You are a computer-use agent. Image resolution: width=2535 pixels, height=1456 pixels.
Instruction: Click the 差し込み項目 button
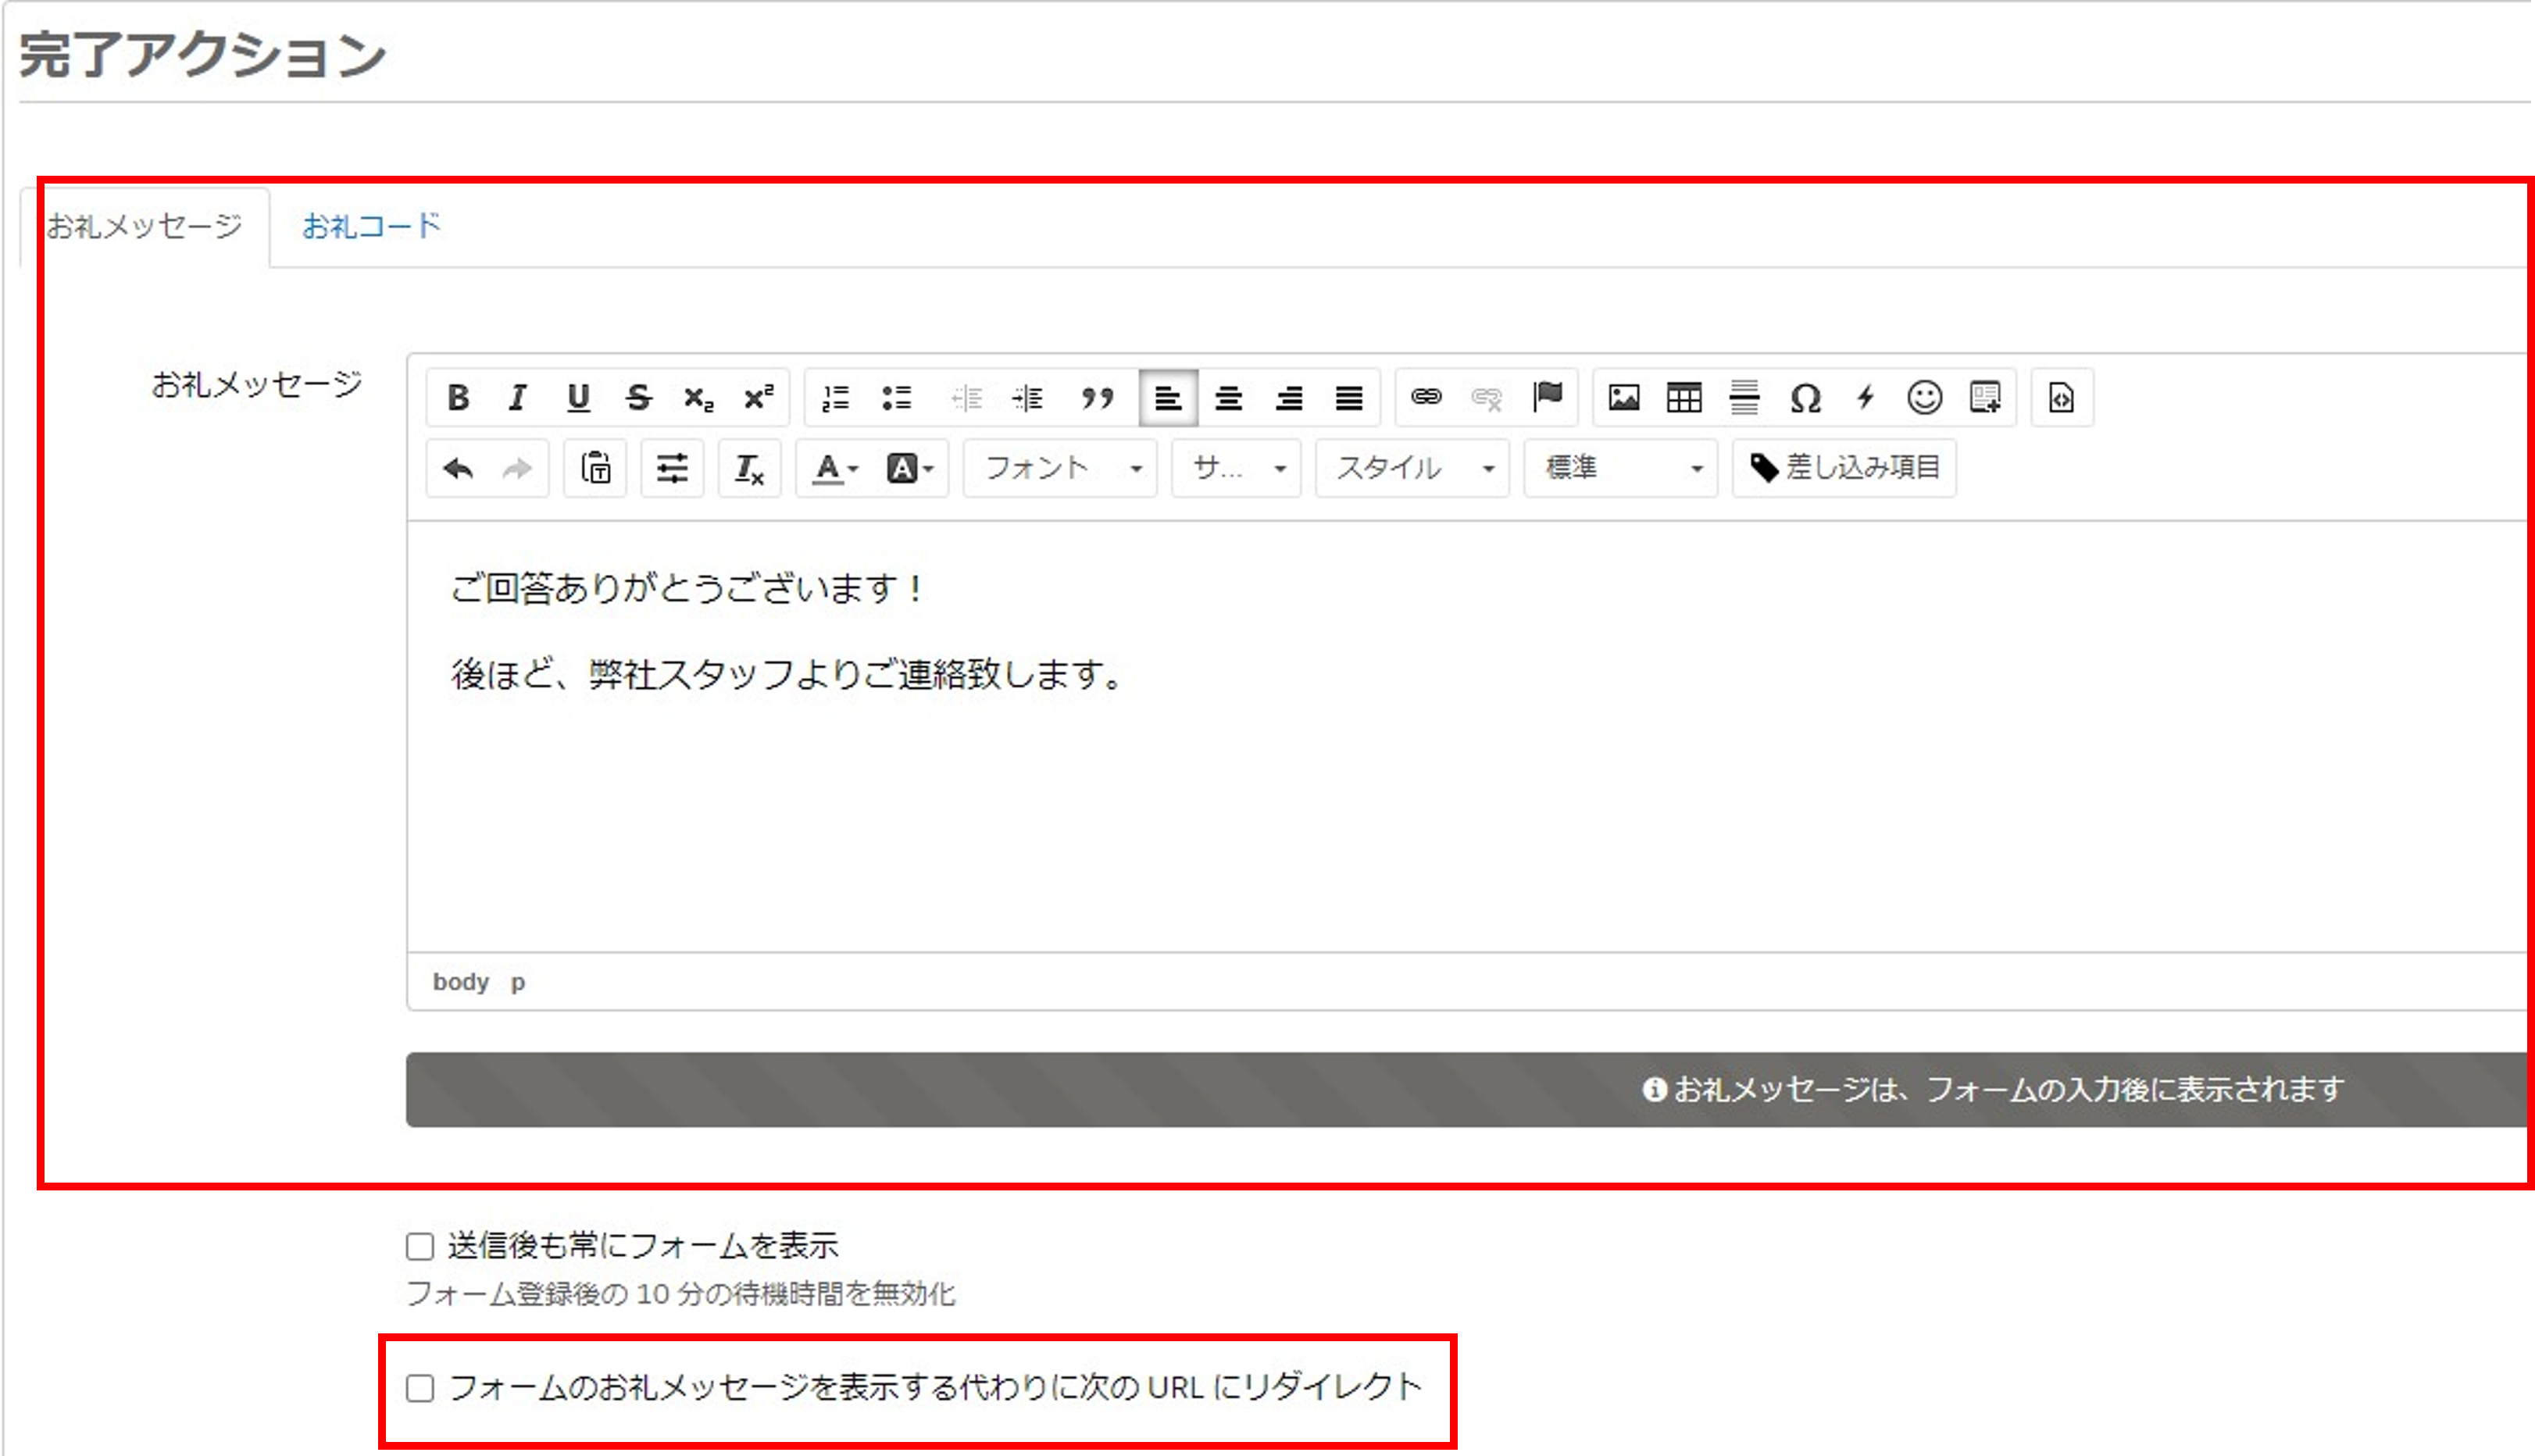(1844, 468)
